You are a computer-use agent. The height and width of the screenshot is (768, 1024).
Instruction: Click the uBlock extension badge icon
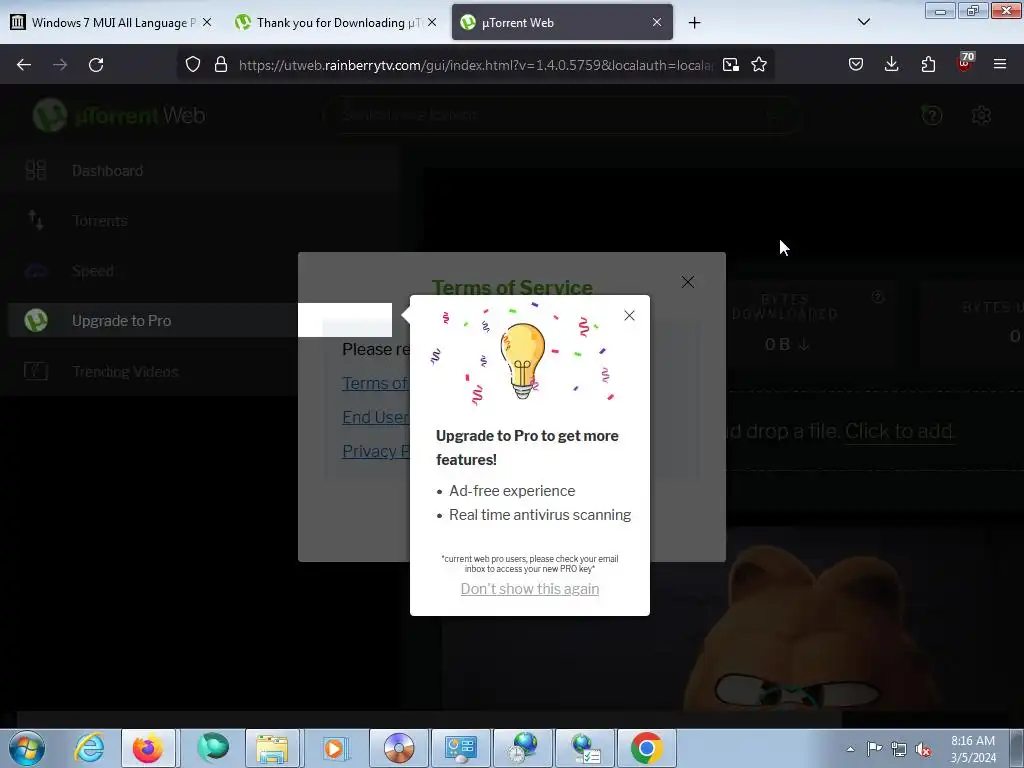coord(965,63)
